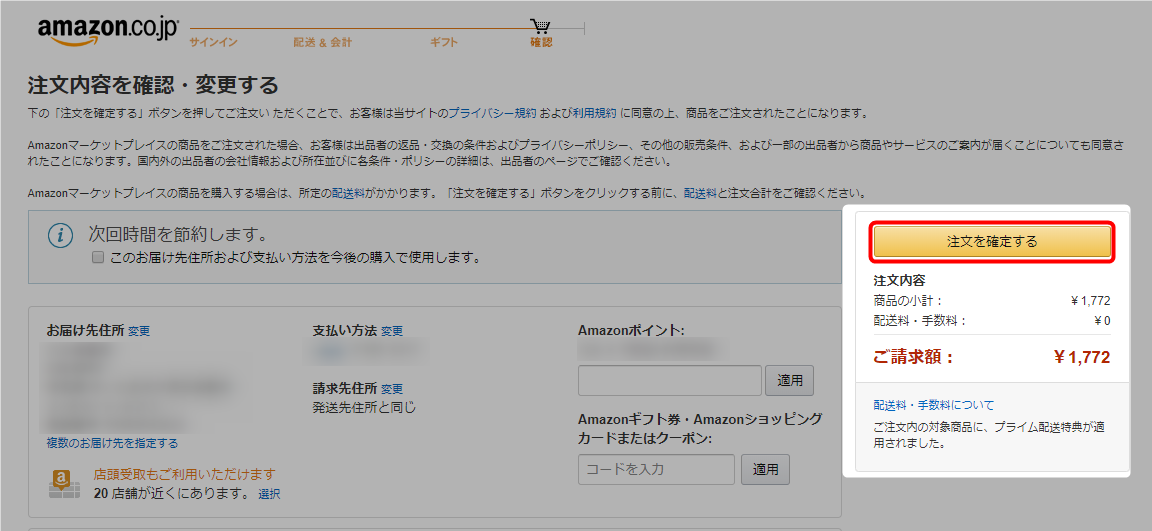Click the 配送料・手数料 ¥0 value
The height and width of the screenshot is (531, 1152).
(x=1102, y=320)
